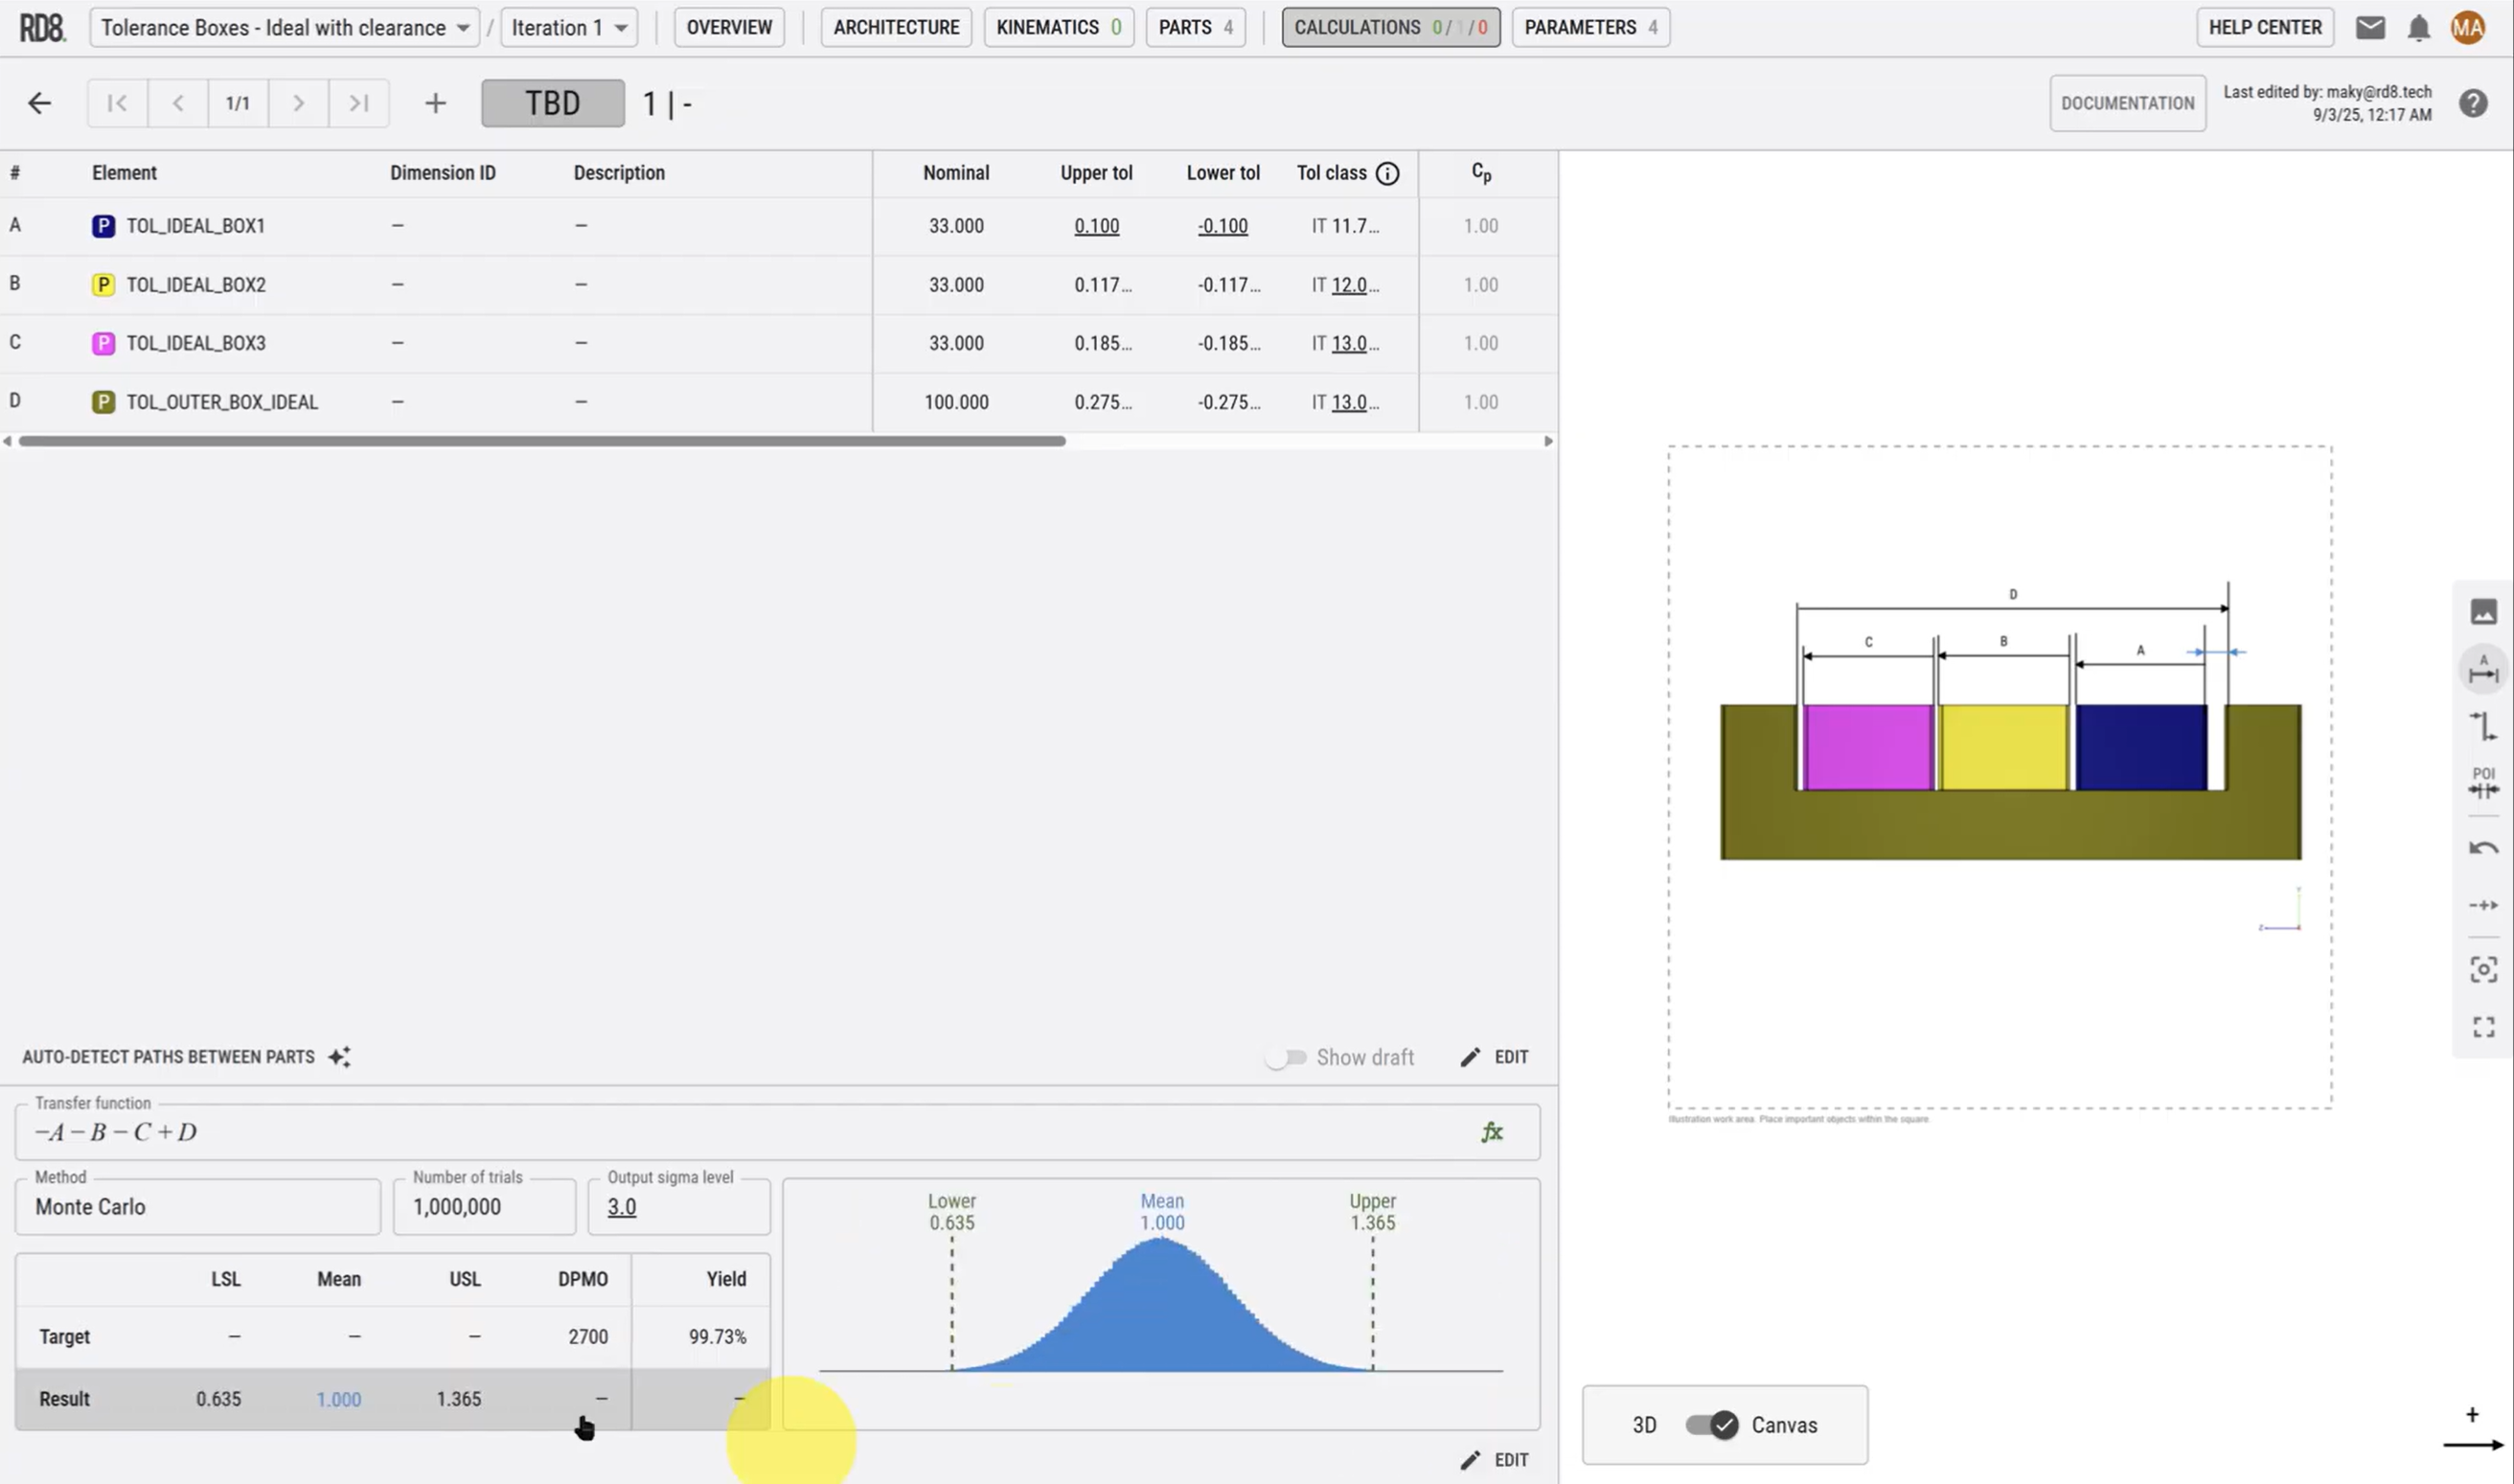Click the image icon in right toolbar
The image size is (2514, 1484).
pos(2483,611)
